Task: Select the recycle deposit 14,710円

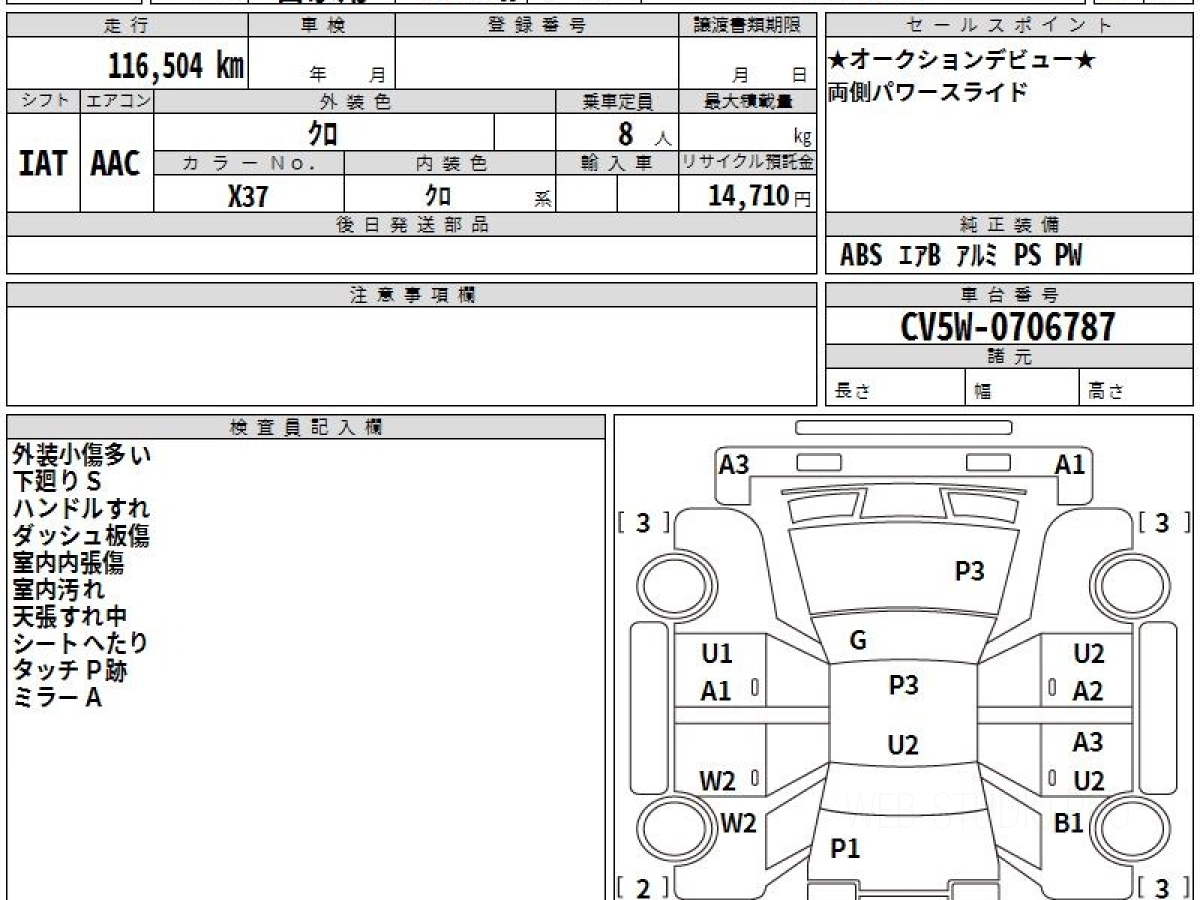Action: tap(760, 196)
